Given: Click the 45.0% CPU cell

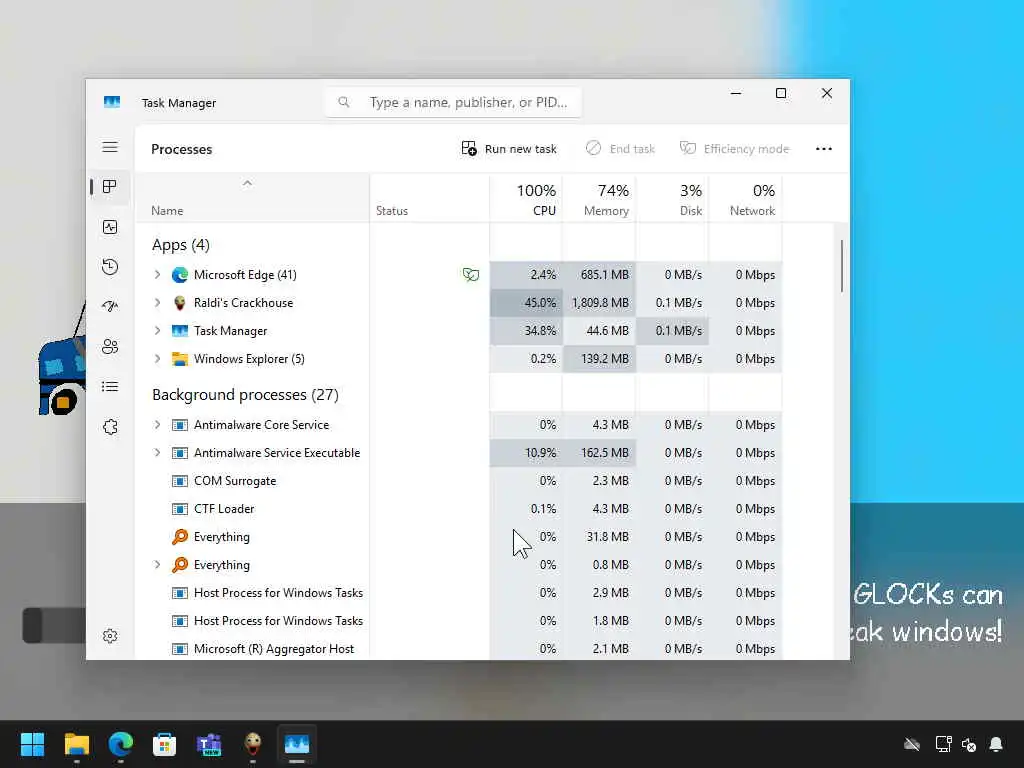Looking at the screenshot, I should (x=526, y=303).
